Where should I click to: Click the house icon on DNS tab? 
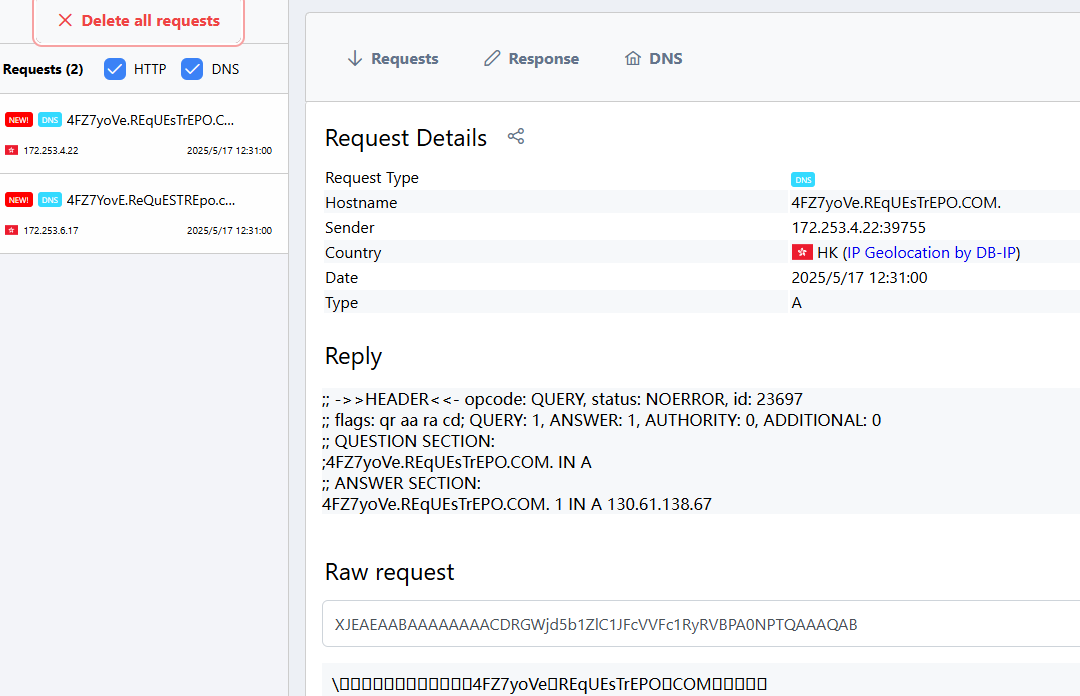(633, 59)
